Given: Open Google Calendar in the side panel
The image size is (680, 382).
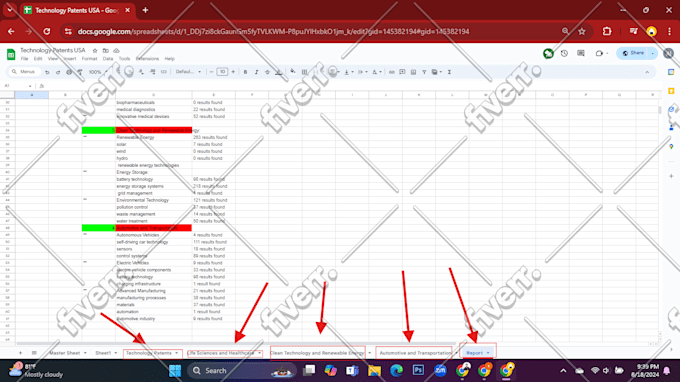Looking at the screenshot, I should 671,72.
